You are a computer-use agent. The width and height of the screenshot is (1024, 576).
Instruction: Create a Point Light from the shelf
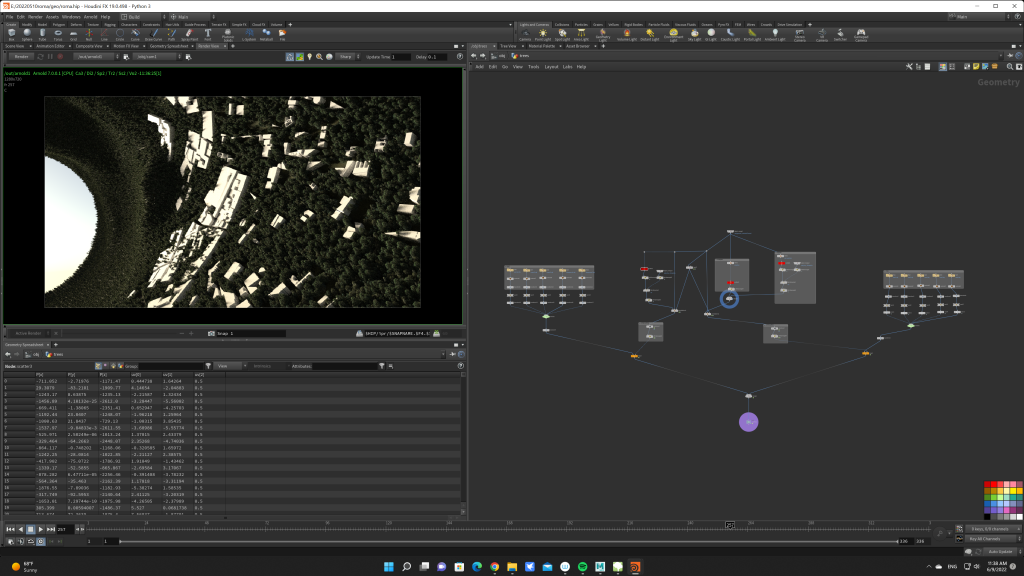543,35
